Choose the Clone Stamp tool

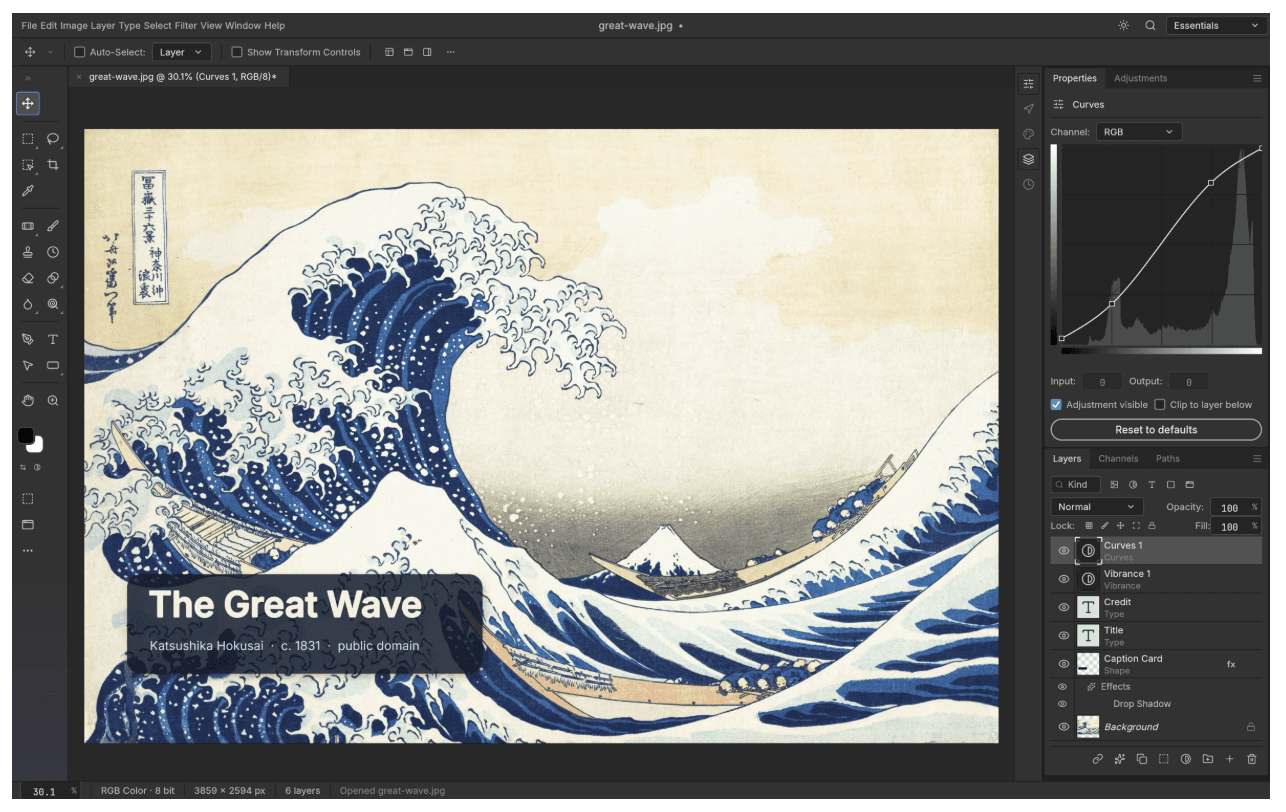coord(28,252)
